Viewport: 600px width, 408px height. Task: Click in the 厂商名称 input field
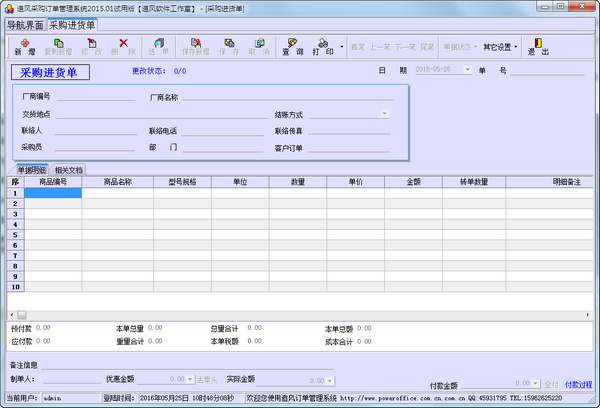[x=290, y=97]
